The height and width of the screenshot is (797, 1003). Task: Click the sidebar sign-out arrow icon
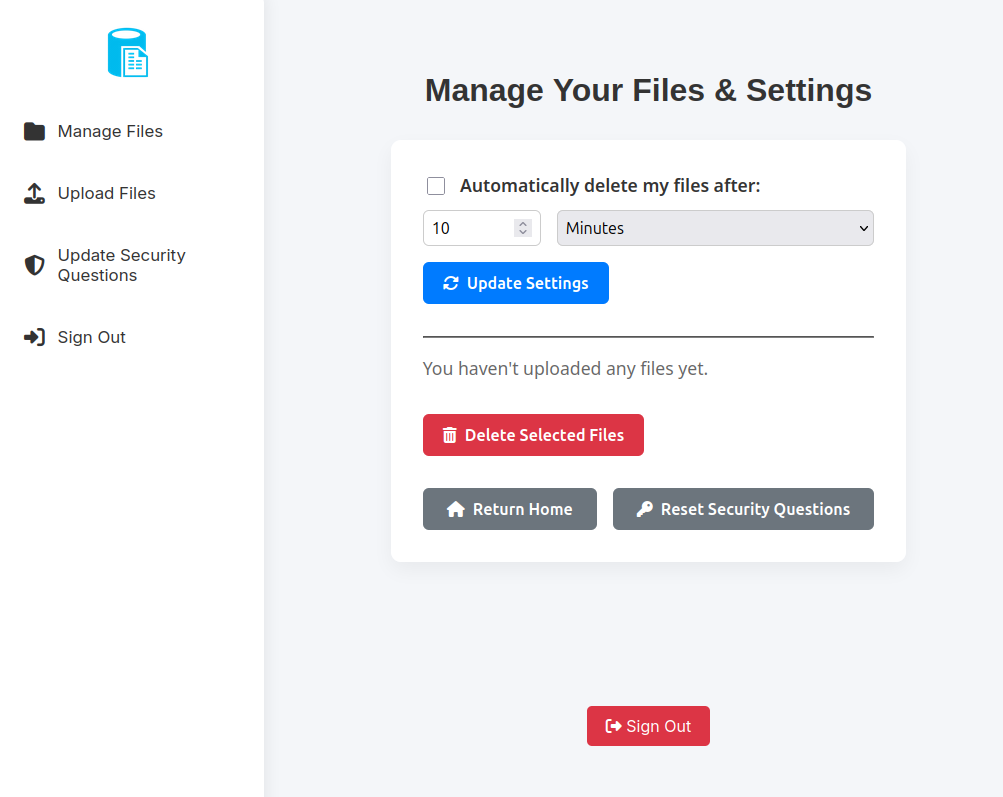(x=35, y=337)
